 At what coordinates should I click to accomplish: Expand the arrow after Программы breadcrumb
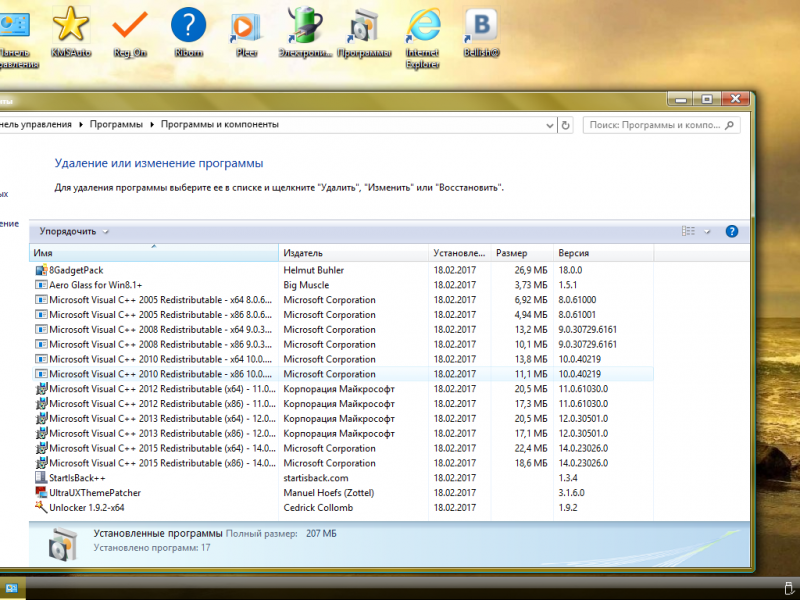coord(152,124)
